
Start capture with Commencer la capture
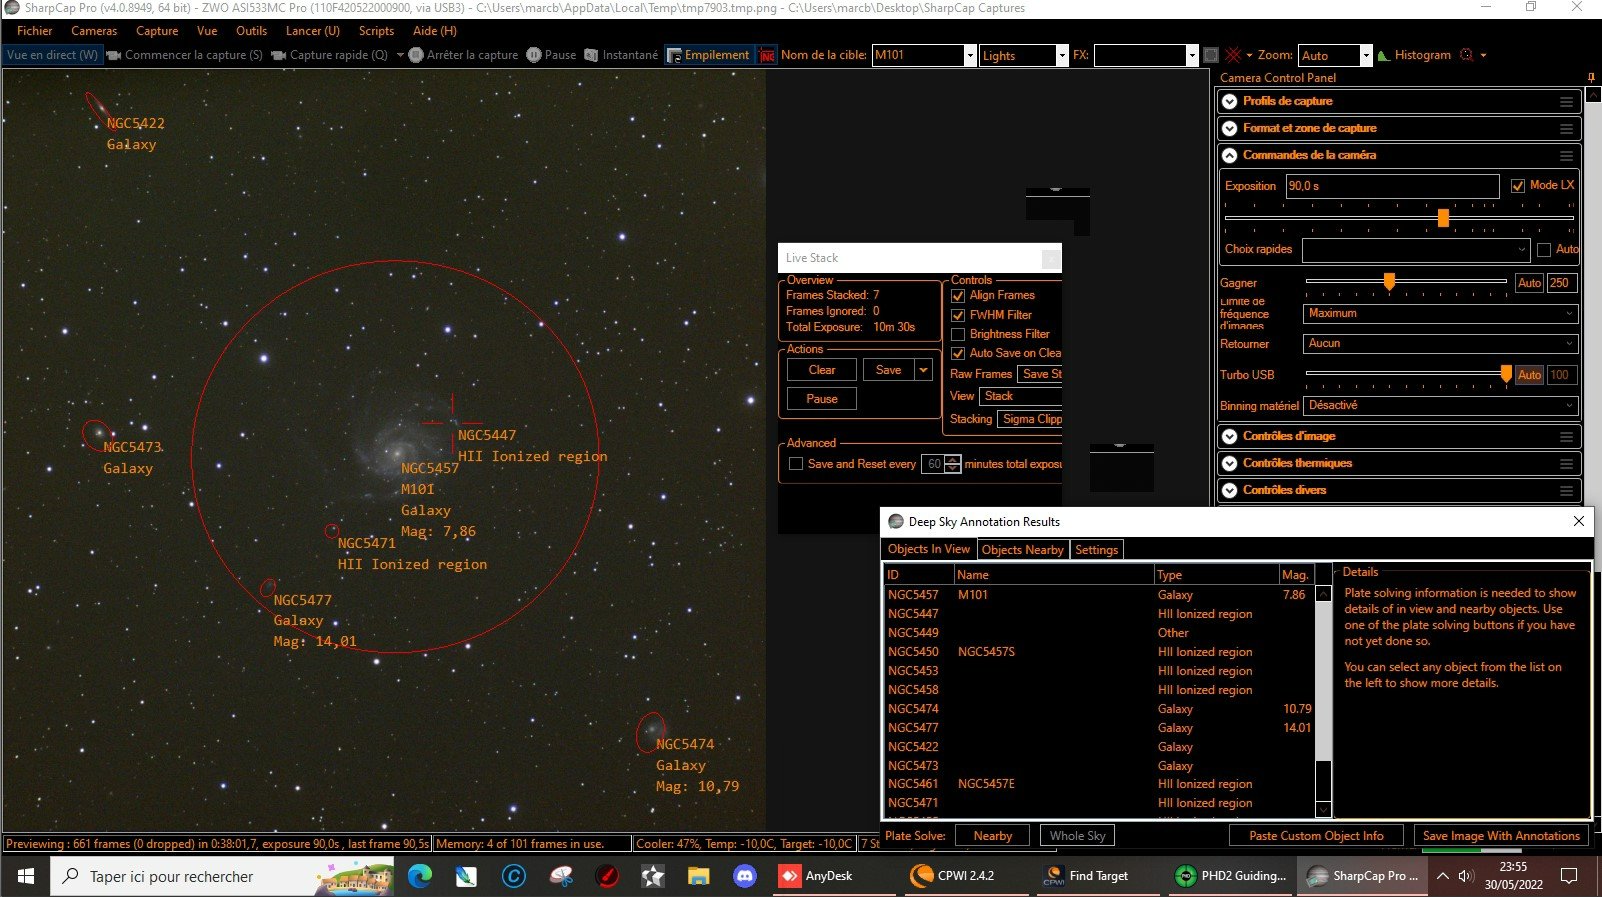[x=184, y=55]
